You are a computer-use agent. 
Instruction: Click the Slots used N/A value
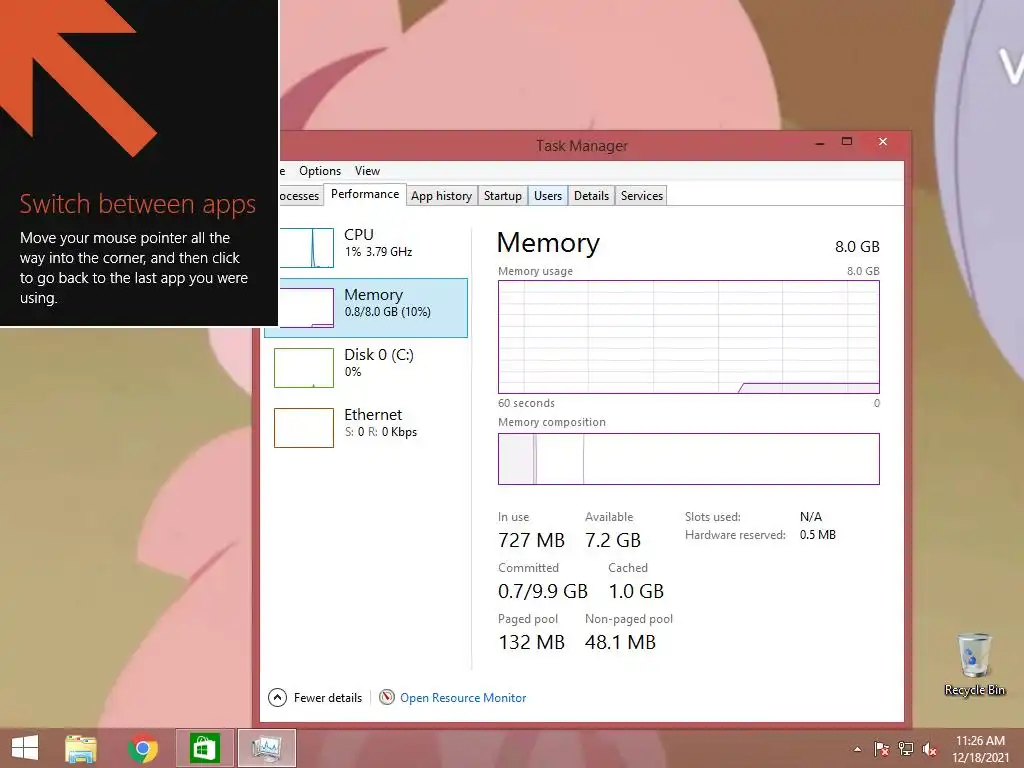(x=810, y=517)
